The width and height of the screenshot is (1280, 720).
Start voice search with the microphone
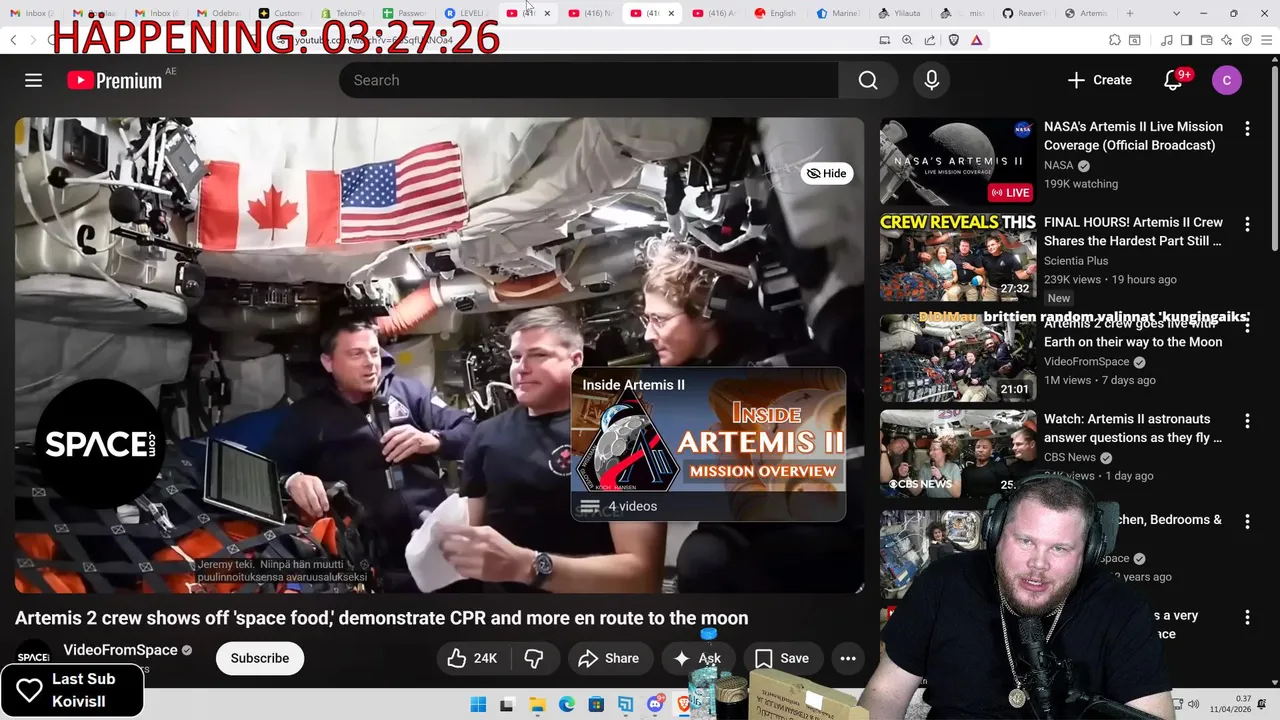tap(931, 80)
